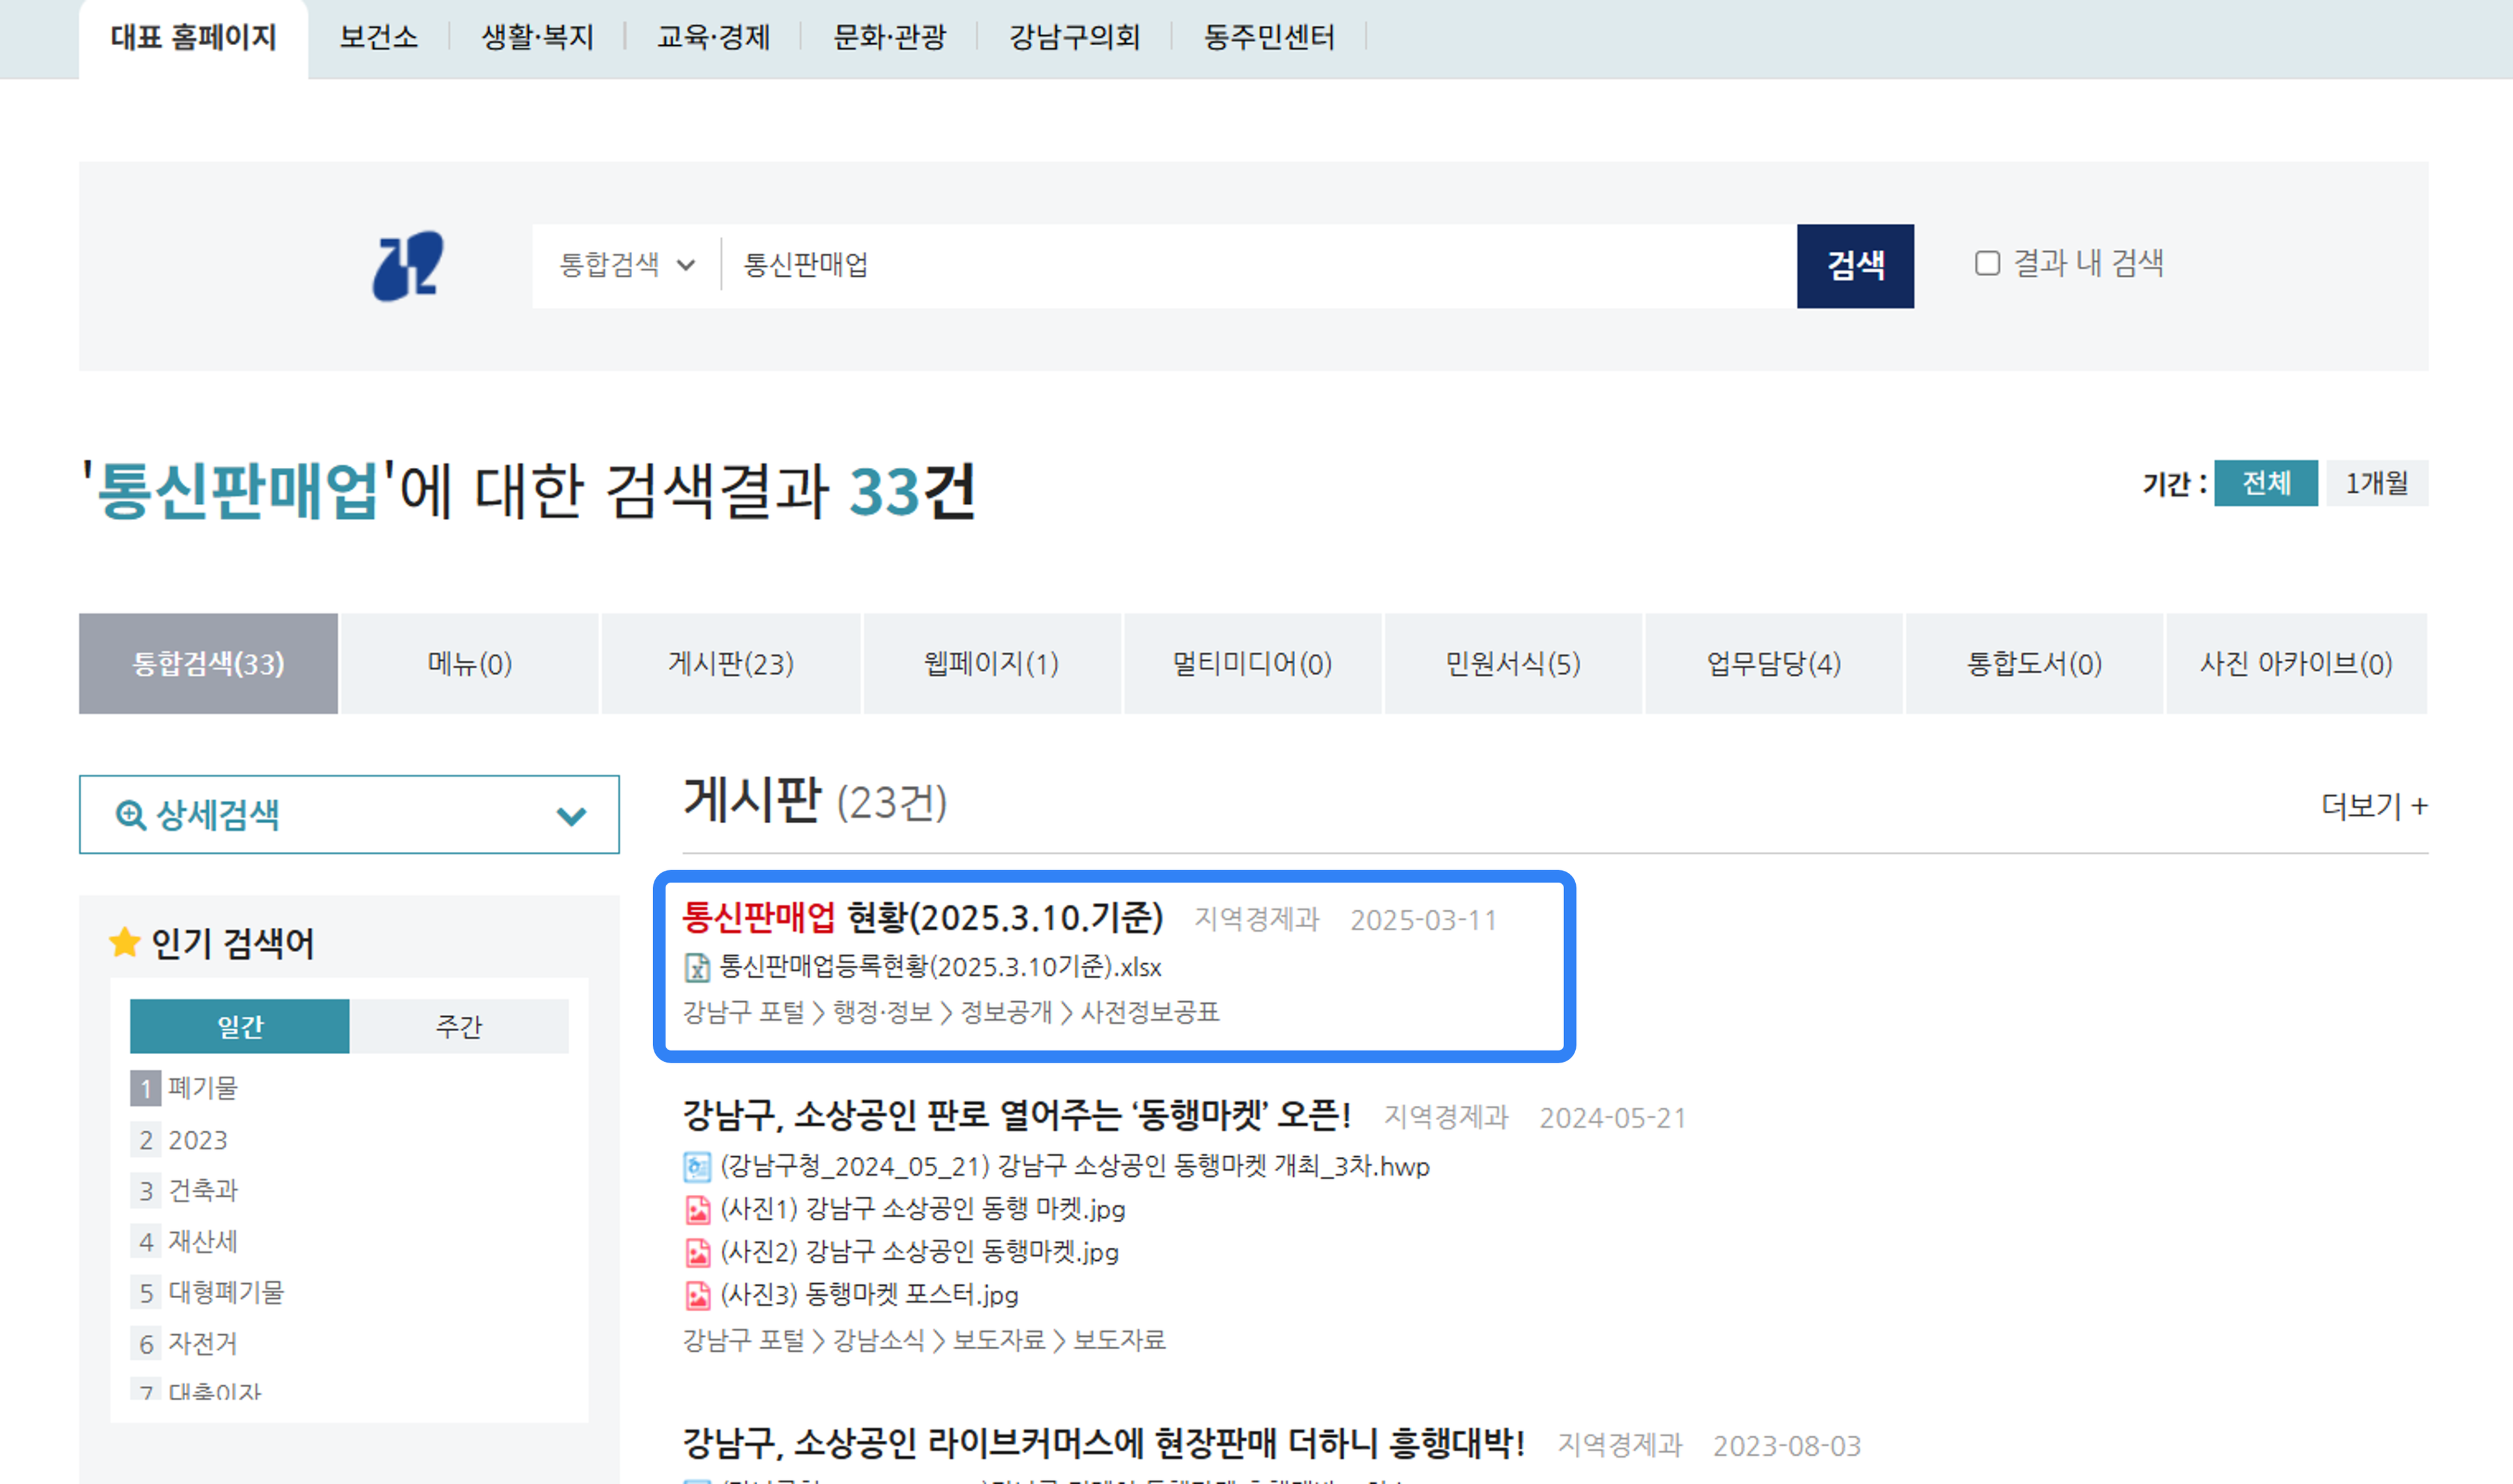Screen dimensions: 2513x1484
Task: Click the magnifier icon beside 상세검색
Action: coord(130,815)
